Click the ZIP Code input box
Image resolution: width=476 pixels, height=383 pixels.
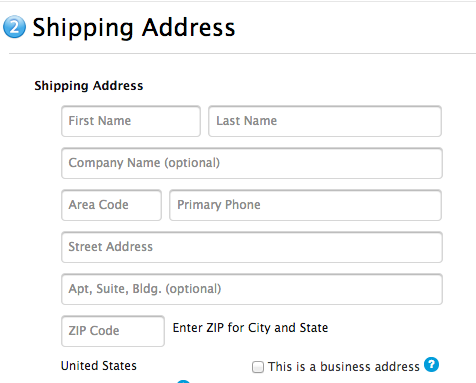coord(113,331)
